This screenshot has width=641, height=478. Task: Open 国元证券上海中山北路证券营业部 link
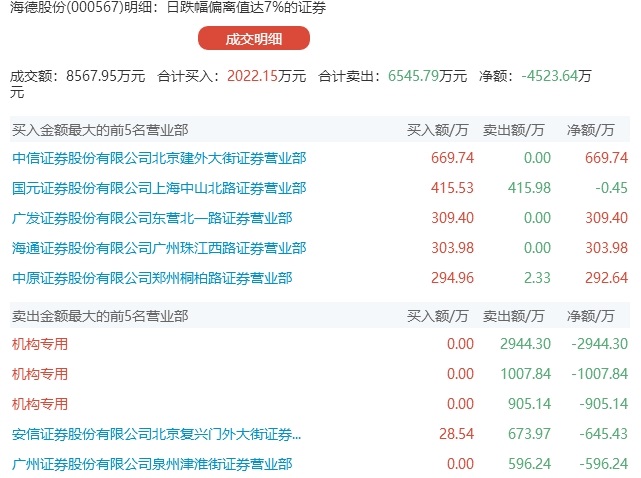click(x=159, y=188)
